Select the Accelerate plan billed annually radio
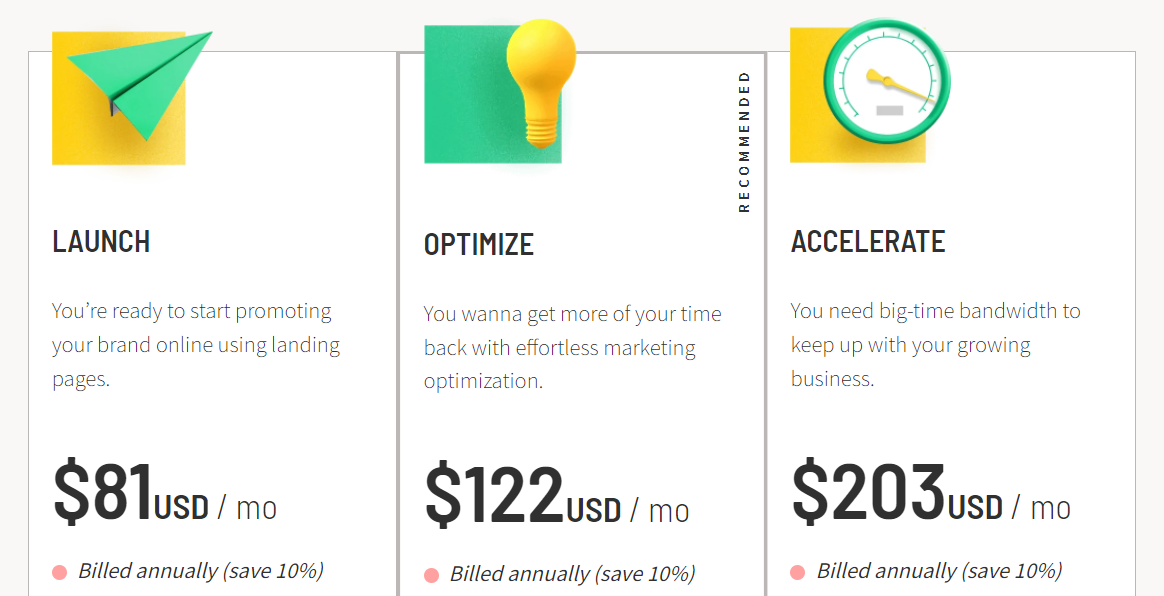This screenshot has width=1164, height=596. [x=798, y=572]
